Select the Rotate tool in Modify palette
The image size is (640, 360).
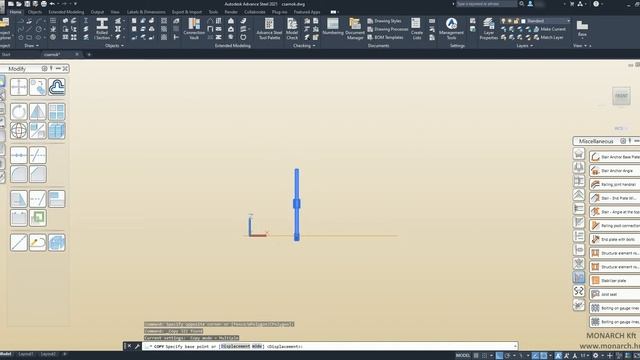coord(19,111)
